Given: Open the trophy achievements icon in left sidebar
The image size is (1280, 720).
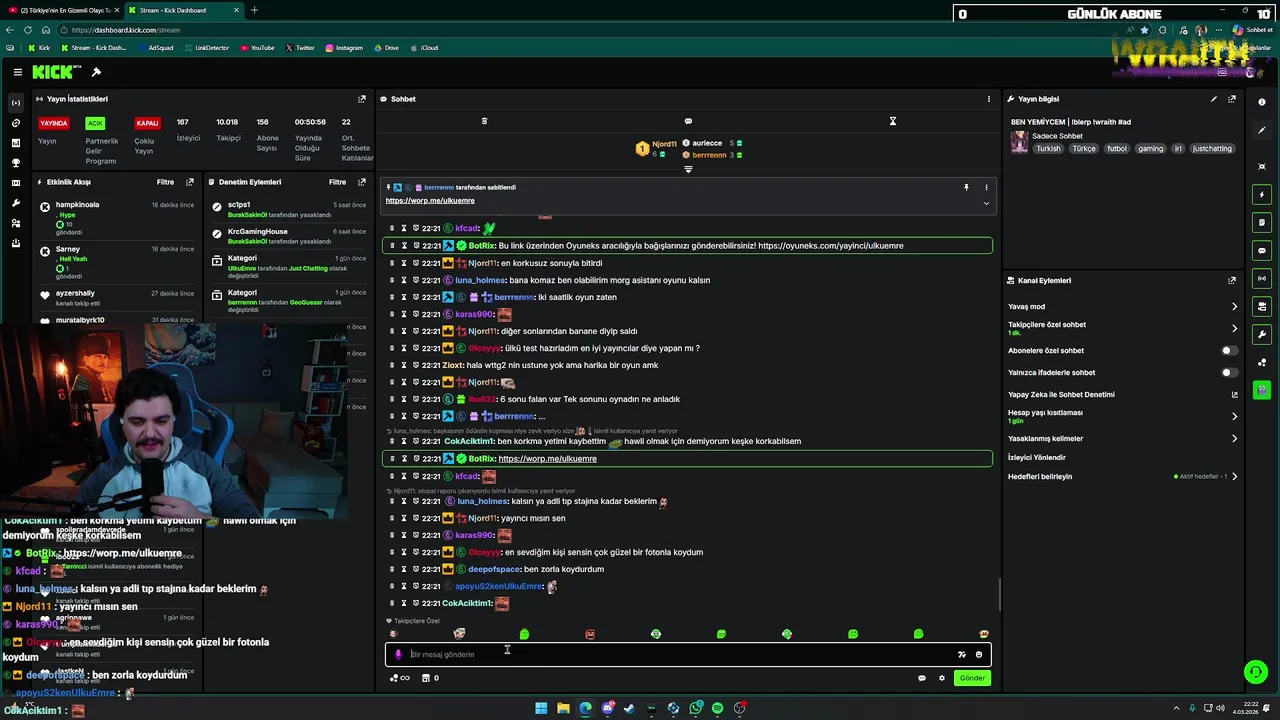Looking at the screenshot, I should (x=16, y=163).
